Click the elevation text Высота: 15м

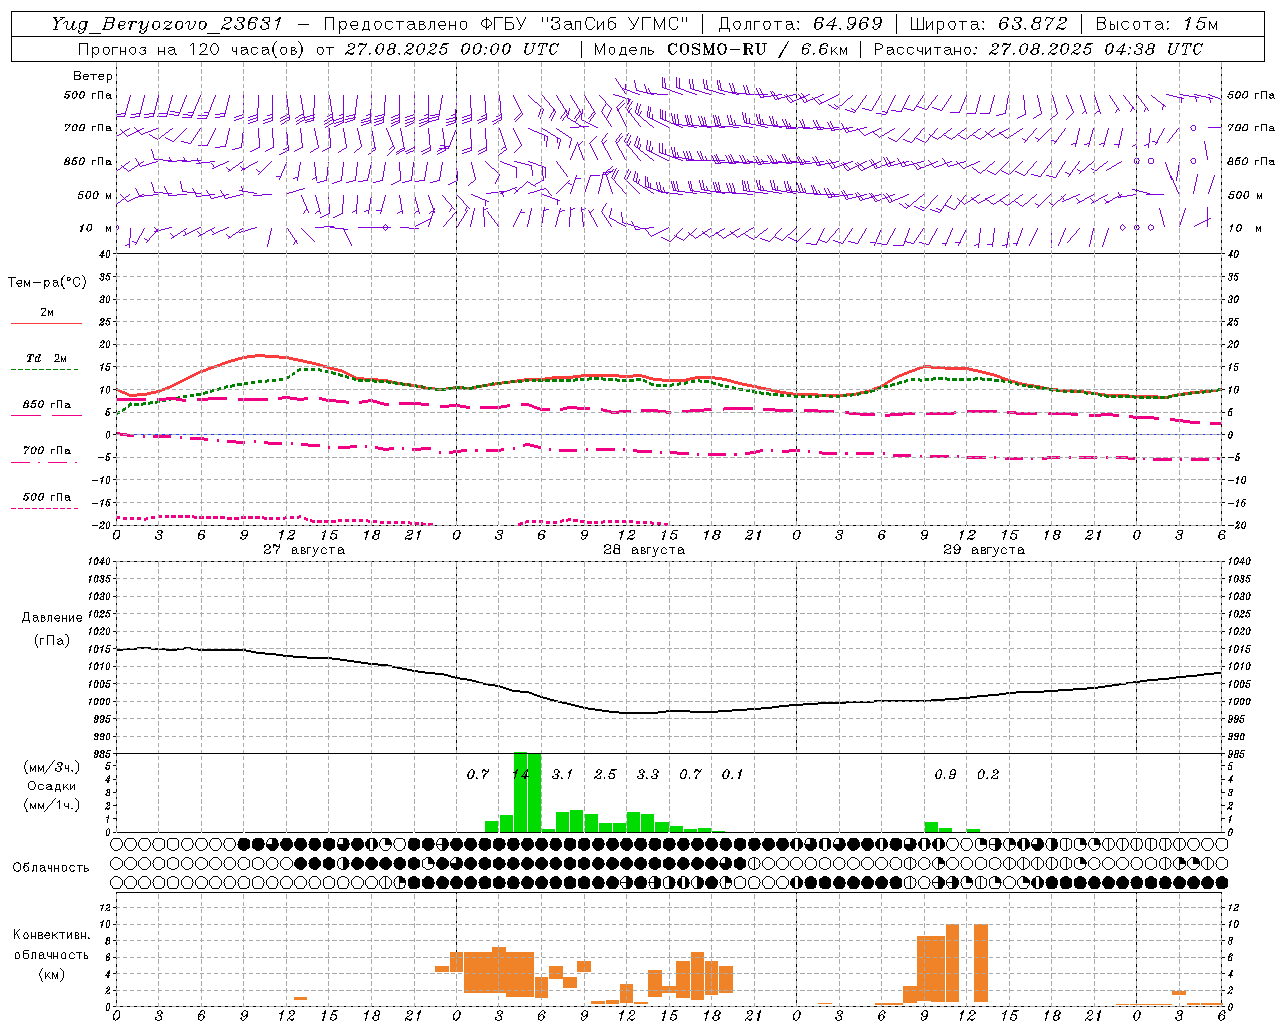[1157, 24]
